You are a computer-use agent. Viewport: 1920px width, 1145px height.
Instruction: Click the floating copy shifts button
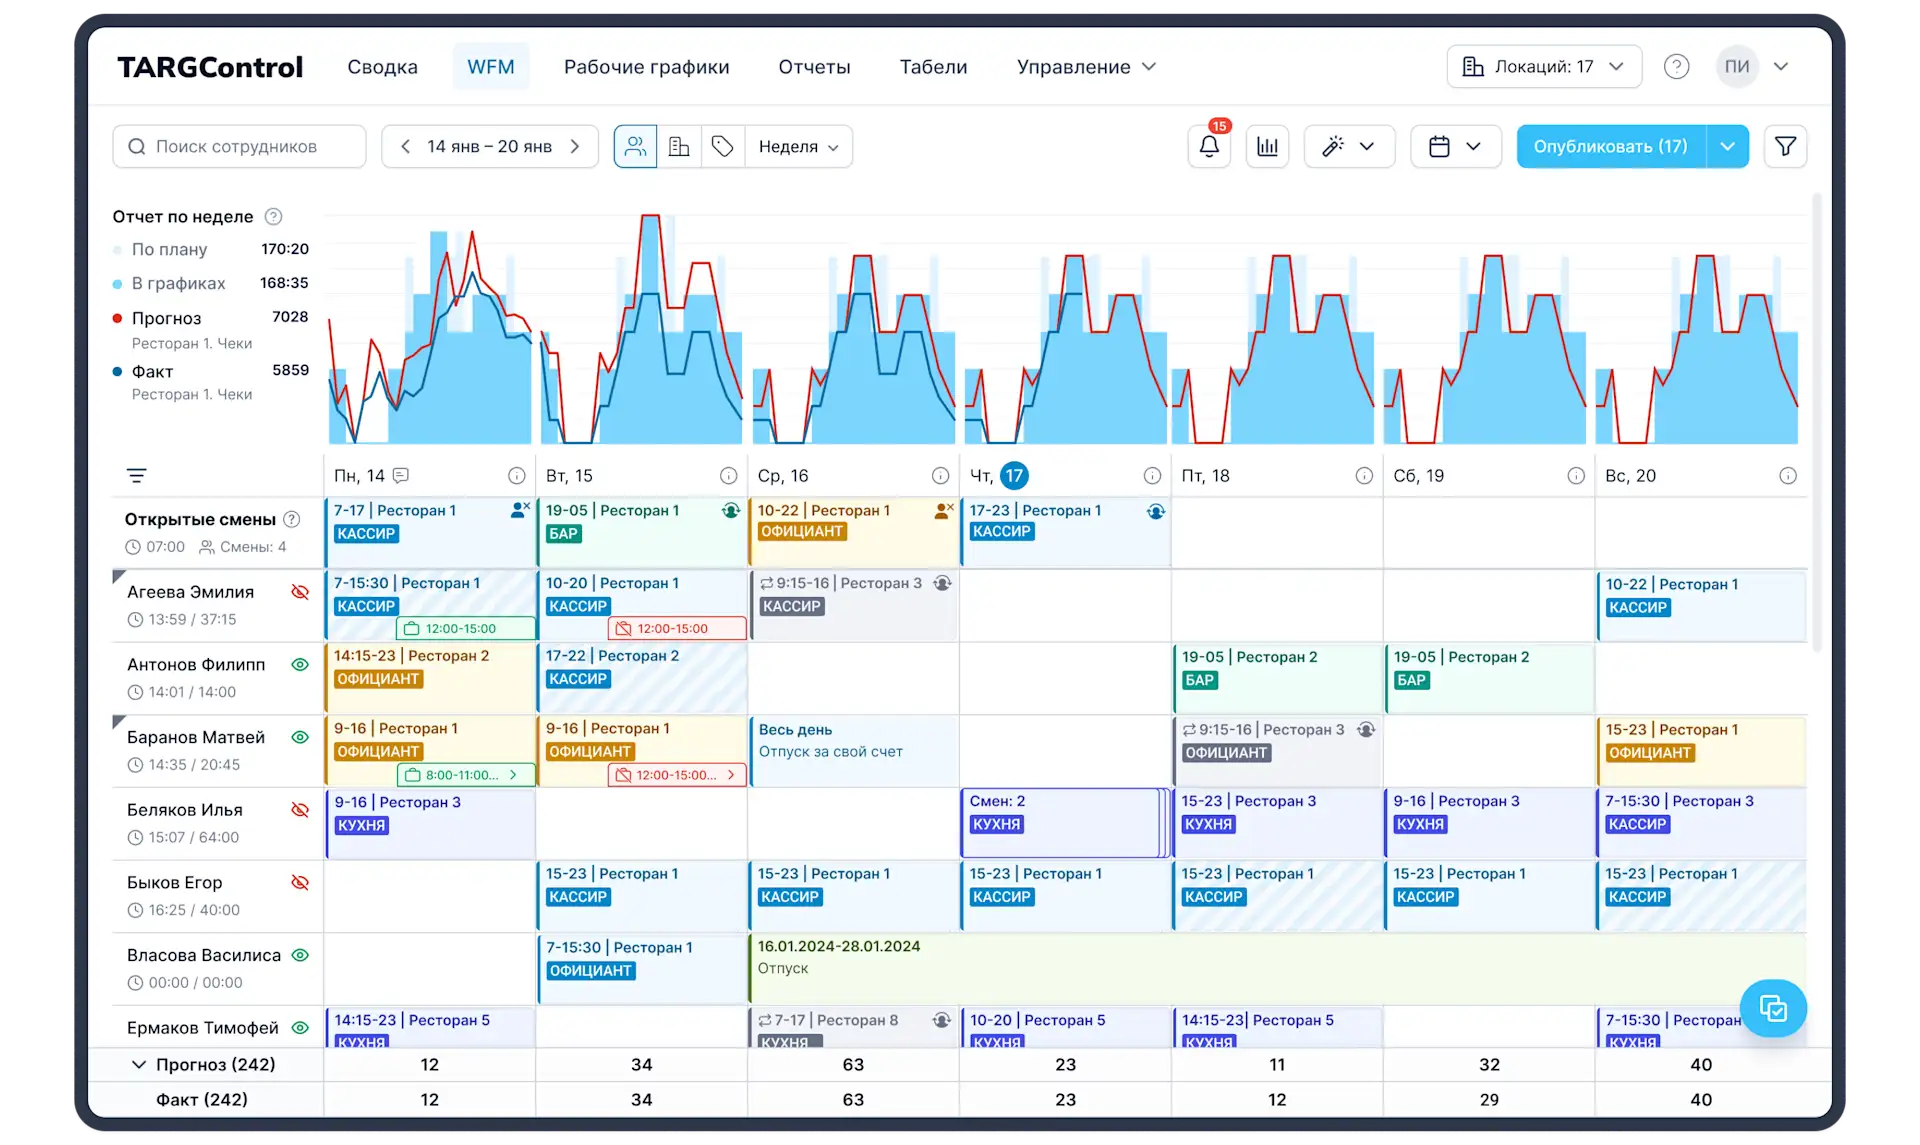click(1772, 1008)
